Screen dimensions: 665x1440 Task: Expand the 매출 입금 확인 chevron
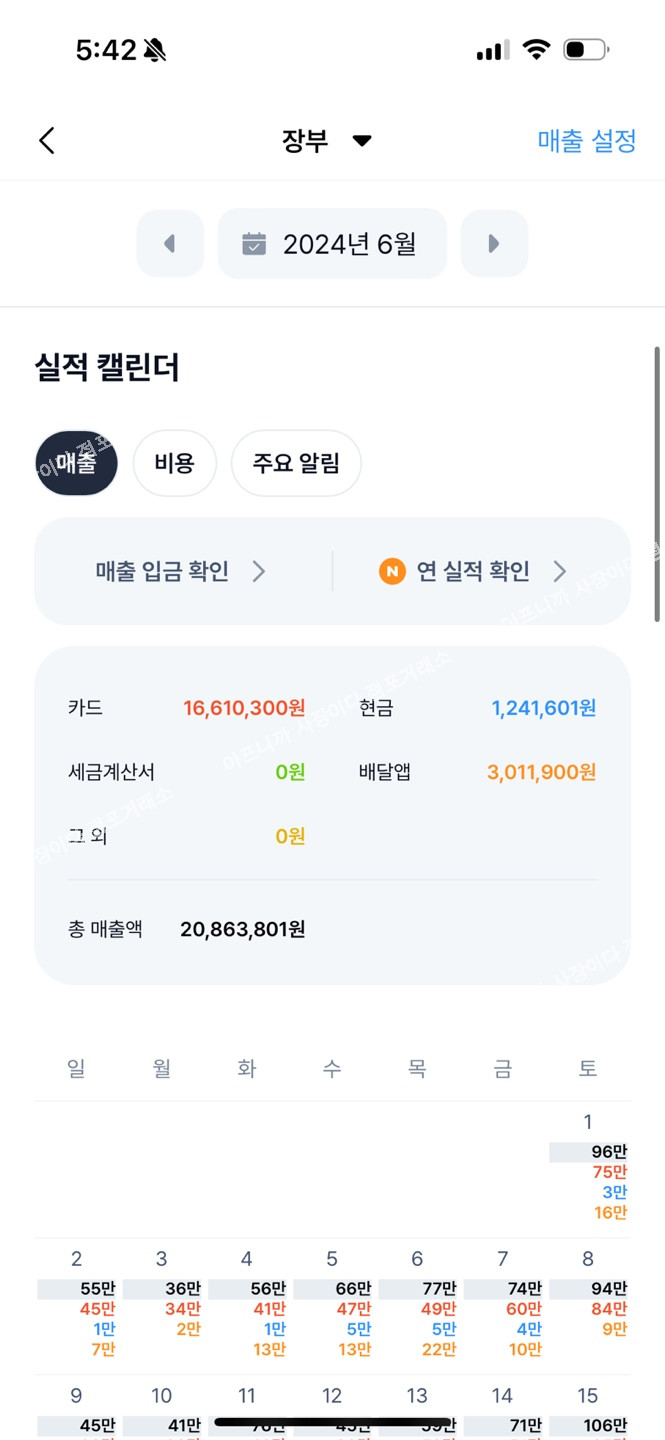point(259,571)
